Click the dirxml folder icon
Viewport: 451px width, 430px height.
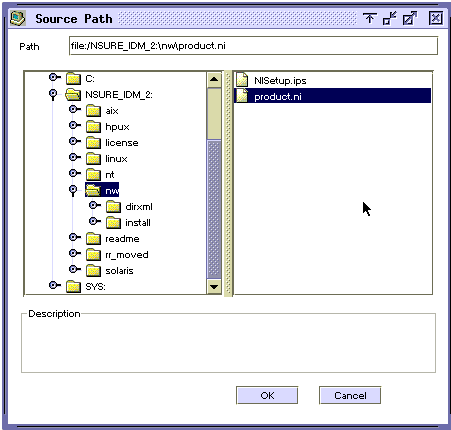coord(113,207)
